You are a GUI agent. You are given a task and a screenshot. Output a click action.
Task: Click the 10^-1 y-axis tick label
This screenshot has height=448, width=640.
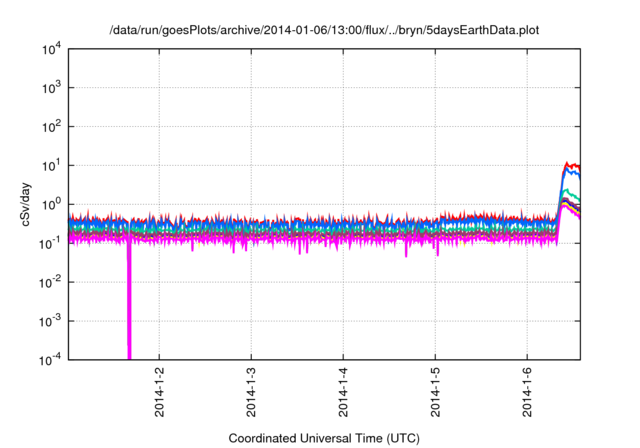click(x=50, y=244)
